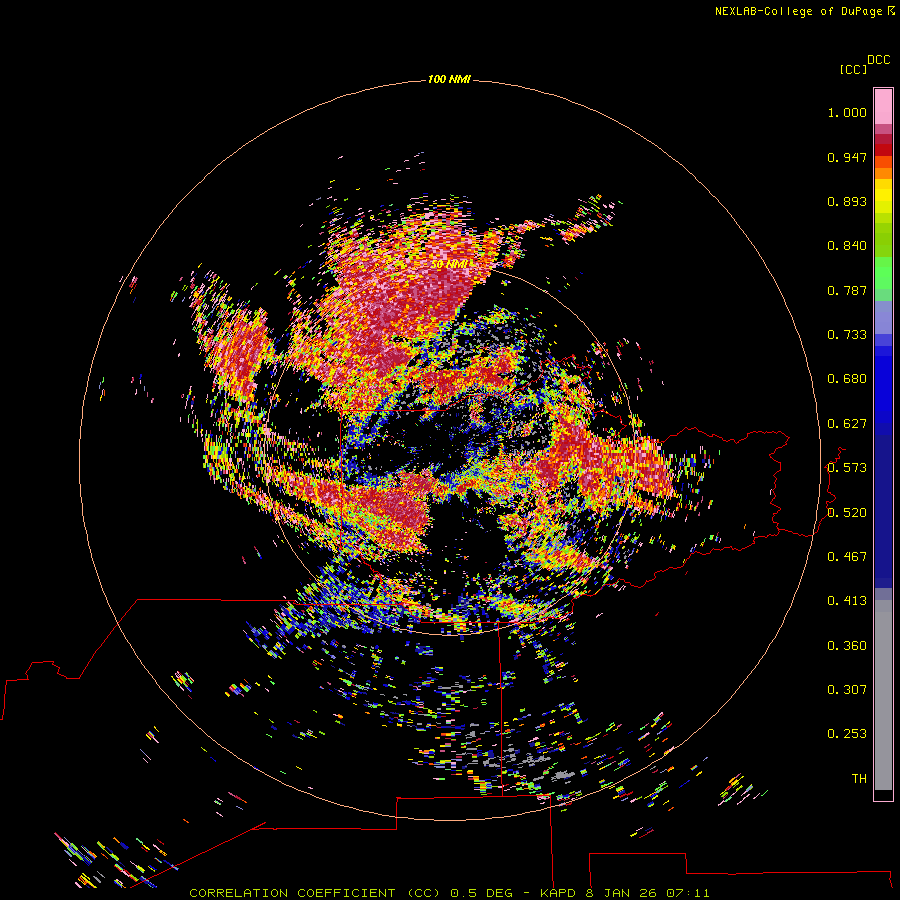The width and height of the screenshot is (900, 900).
Task: Click the 0.733 scale value
Action: [x=847, y=335]
